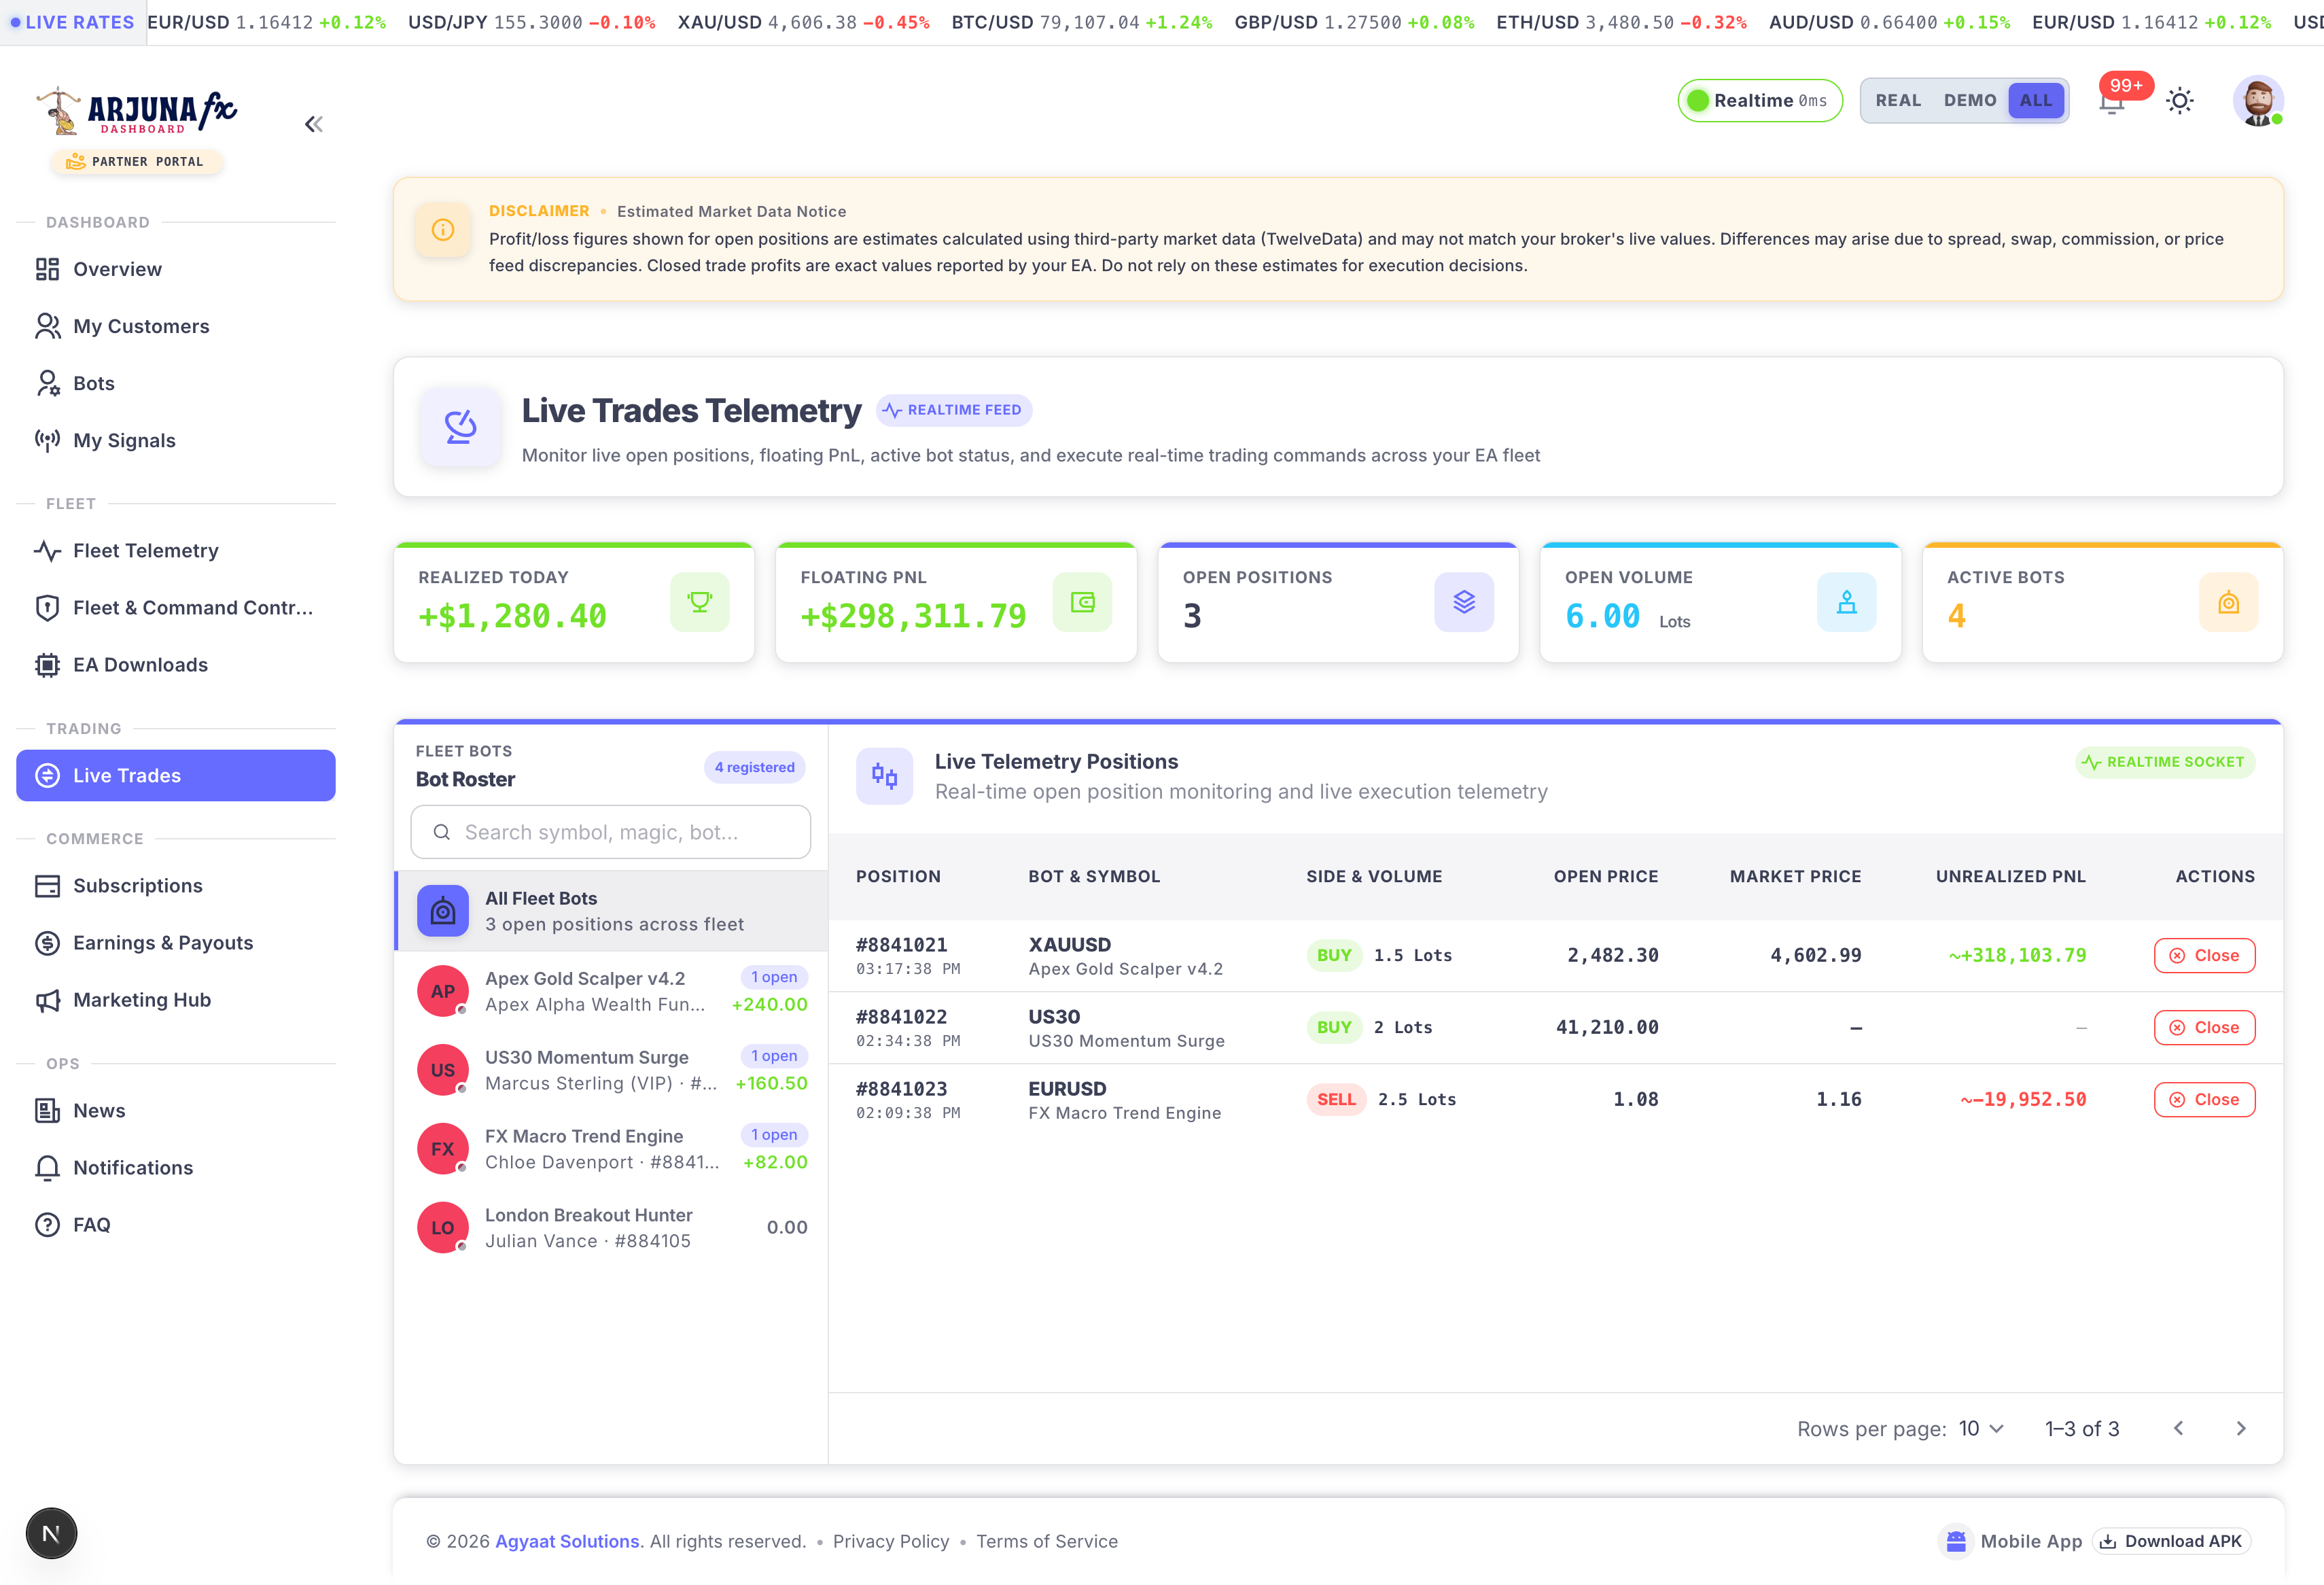The width and height of the screenshot is (2324, 1585).
Task: Click the Realized Today trophy icon
Action: click(x=700, y=602)
